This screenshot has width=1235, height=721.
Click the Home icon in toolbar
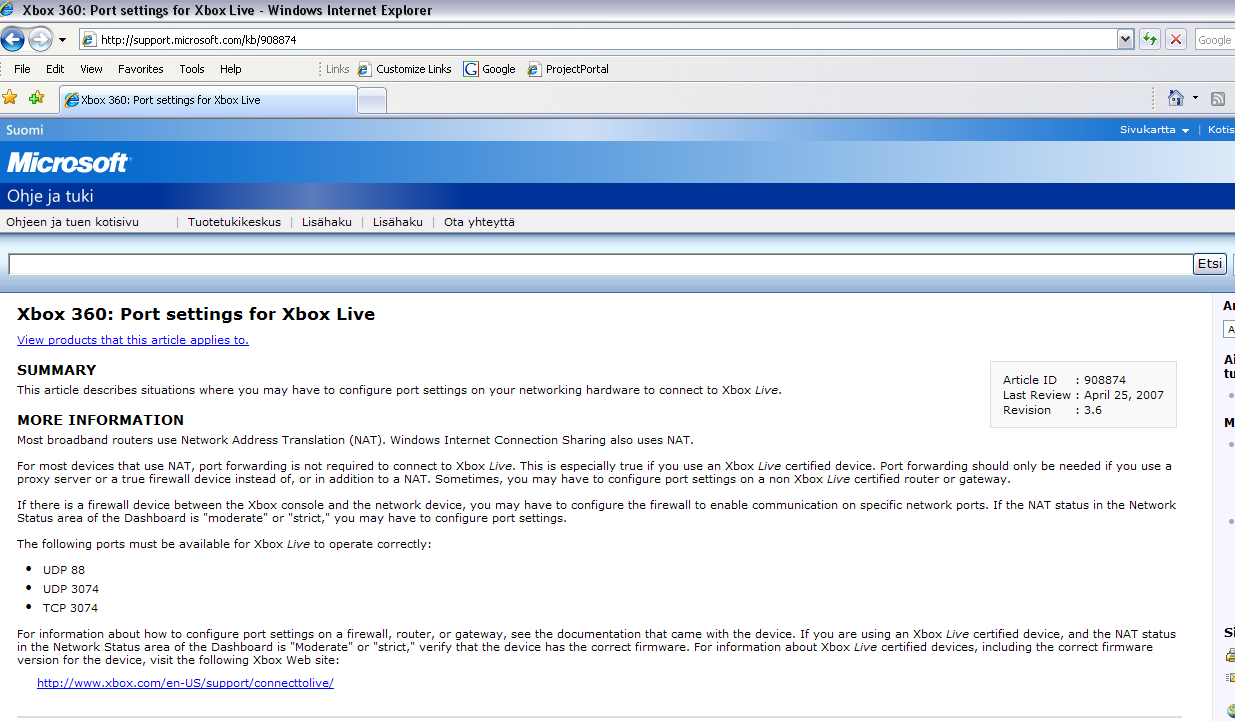(1176, 98)
